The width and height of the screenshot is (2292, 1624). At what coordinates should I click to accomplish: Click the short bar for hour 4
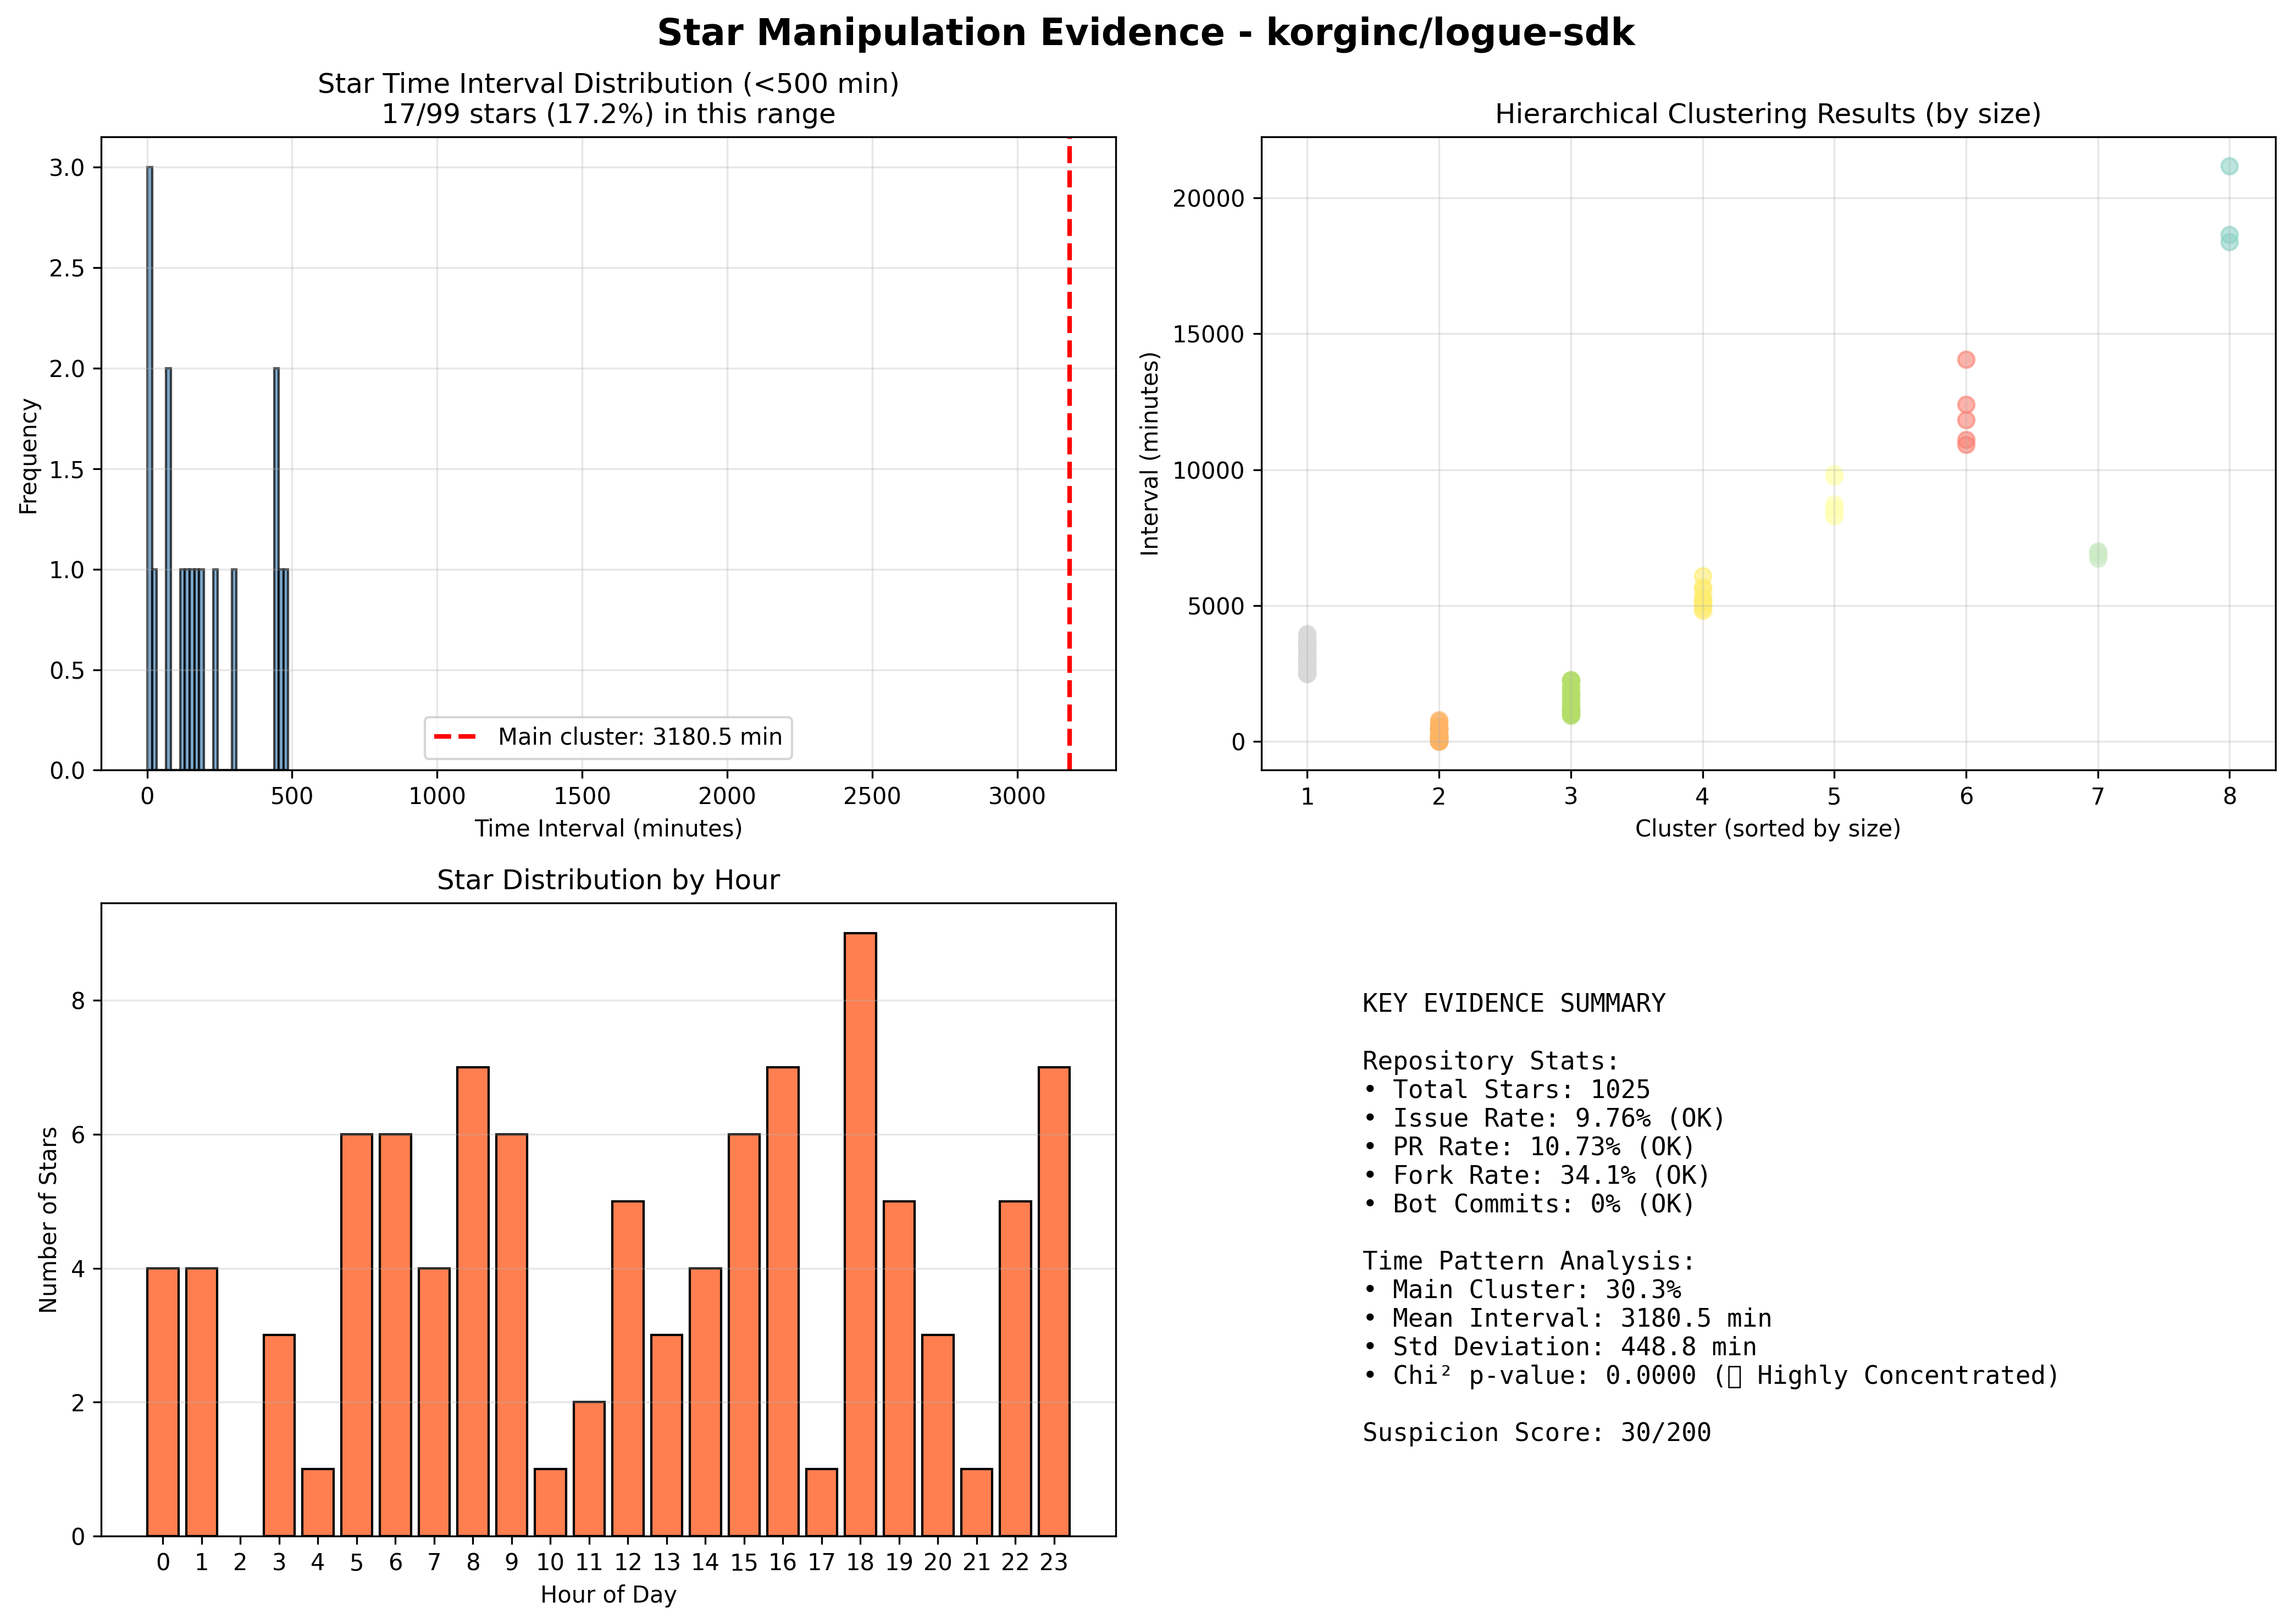318,1502
